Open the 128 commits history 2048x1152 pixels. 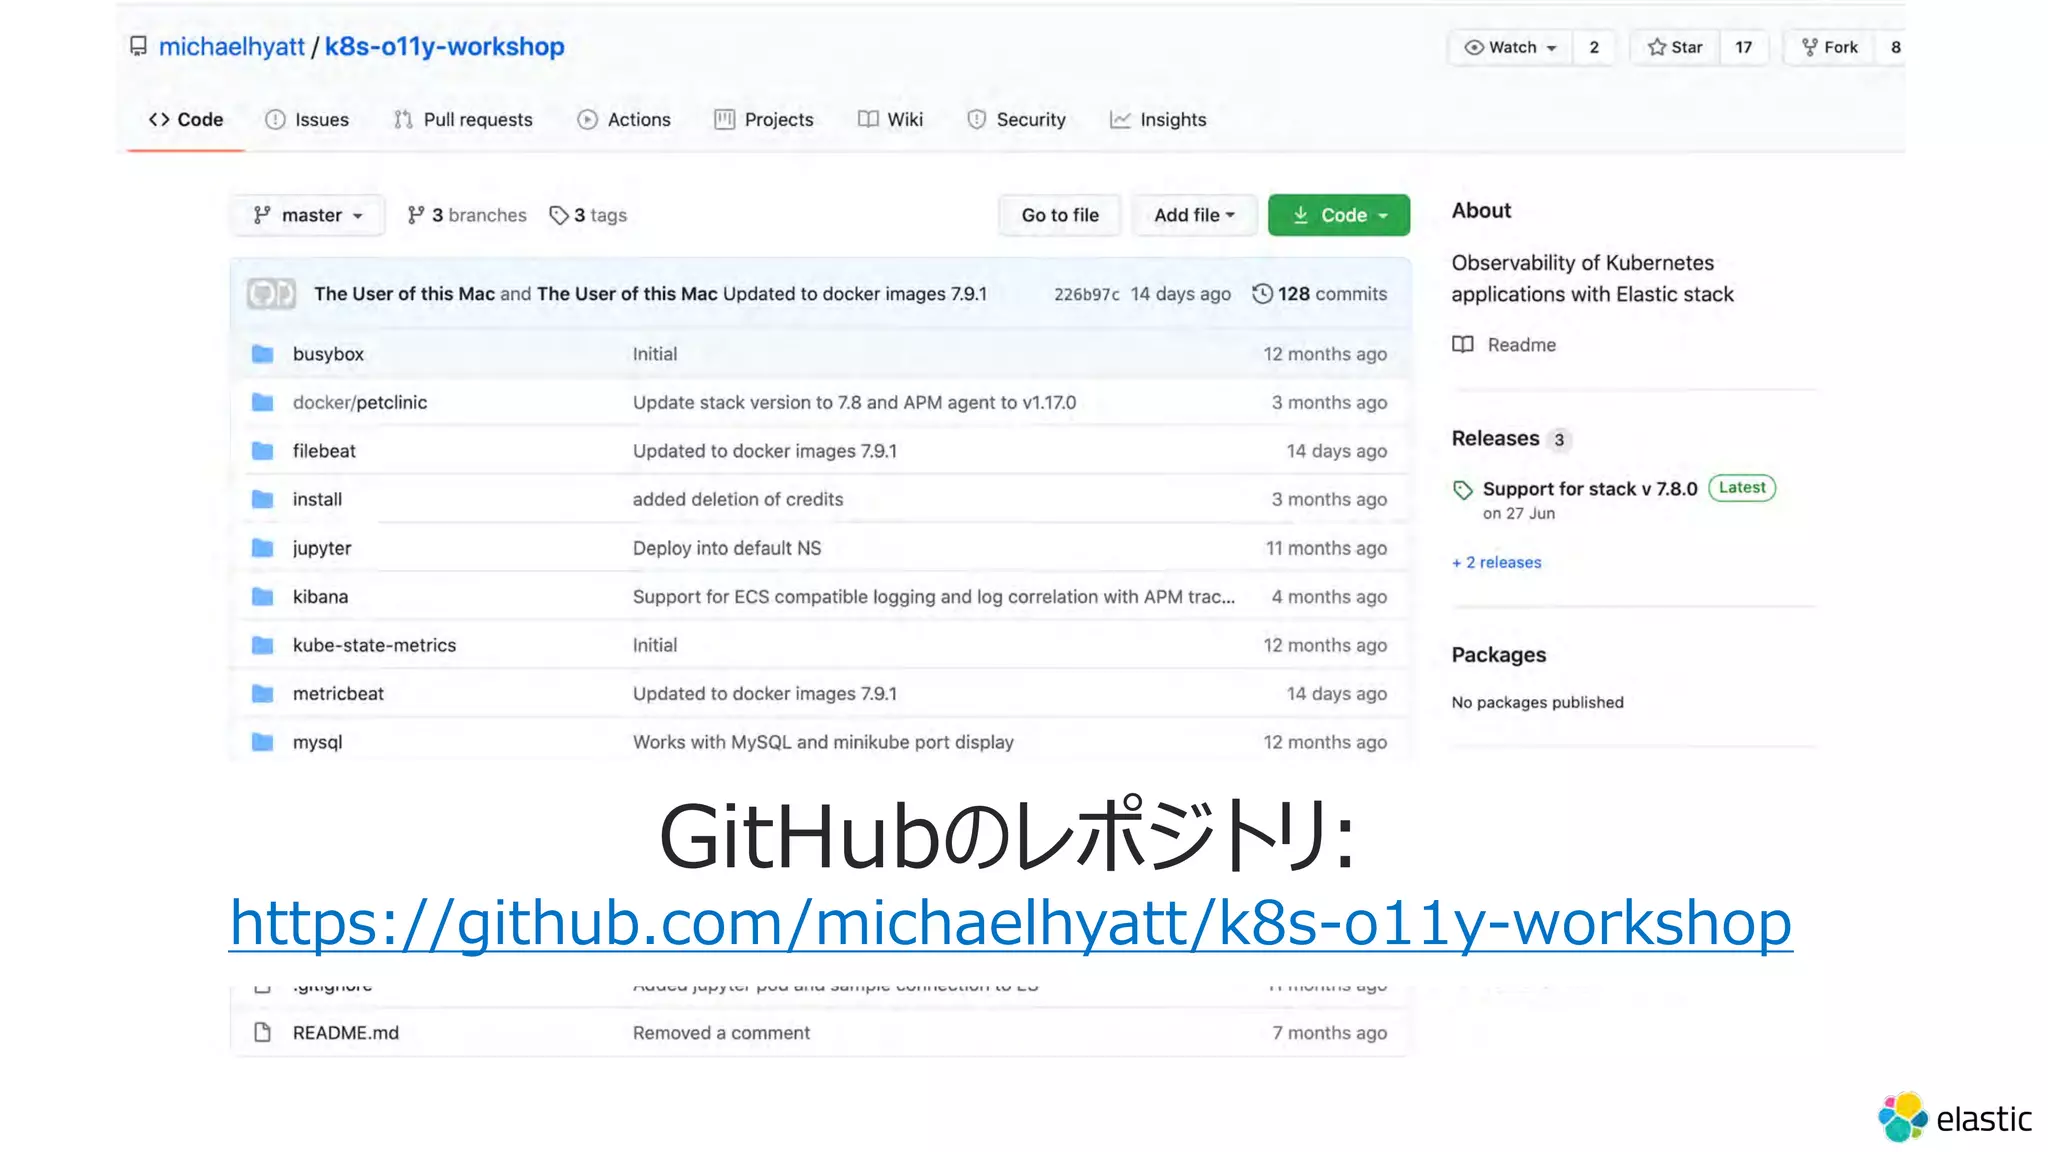click(x=1320, y=294)
